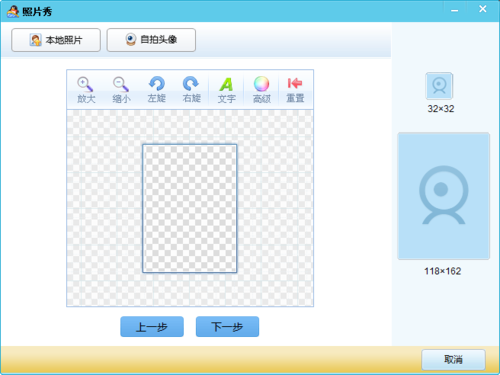Screen dimensions: 500x375
Task: Click the 照片秀 app icon in title bar
Action: pos(13,12)
